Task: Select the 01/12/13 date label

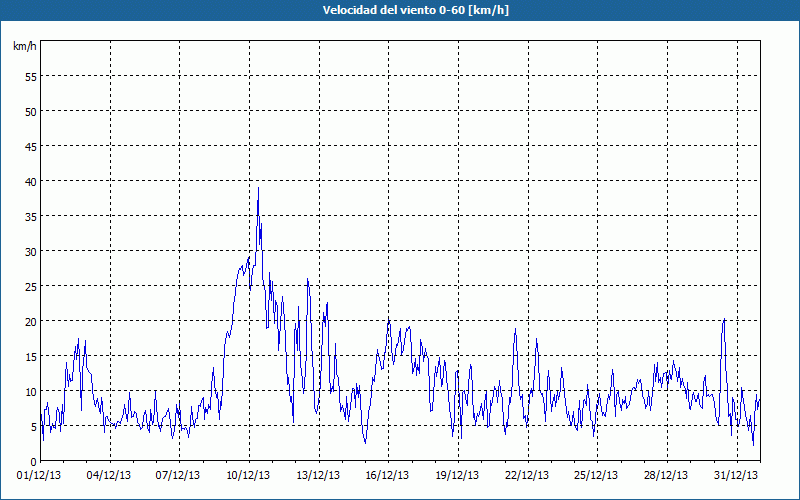Action: [x=39, y=476]
